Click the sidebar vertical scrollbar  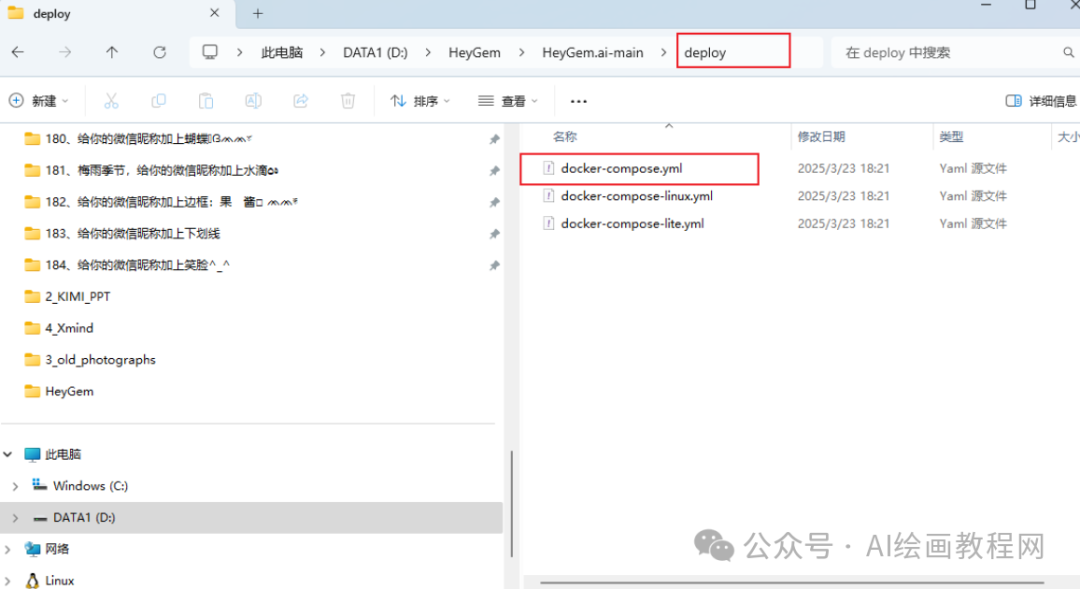pos(512,503)
